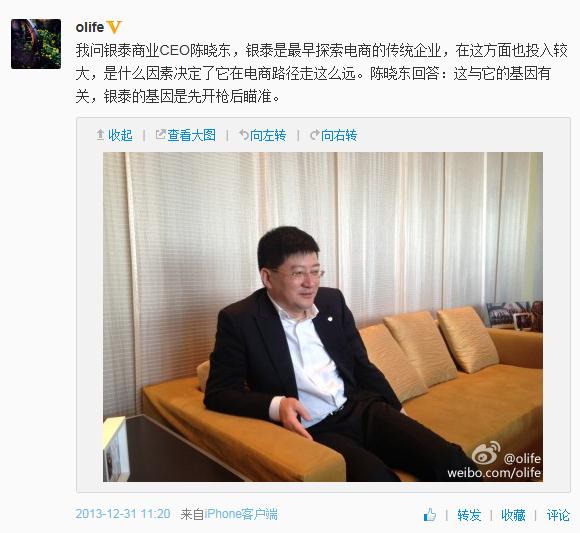Rotate the photo right with 向右转

[x=339, y=135]
